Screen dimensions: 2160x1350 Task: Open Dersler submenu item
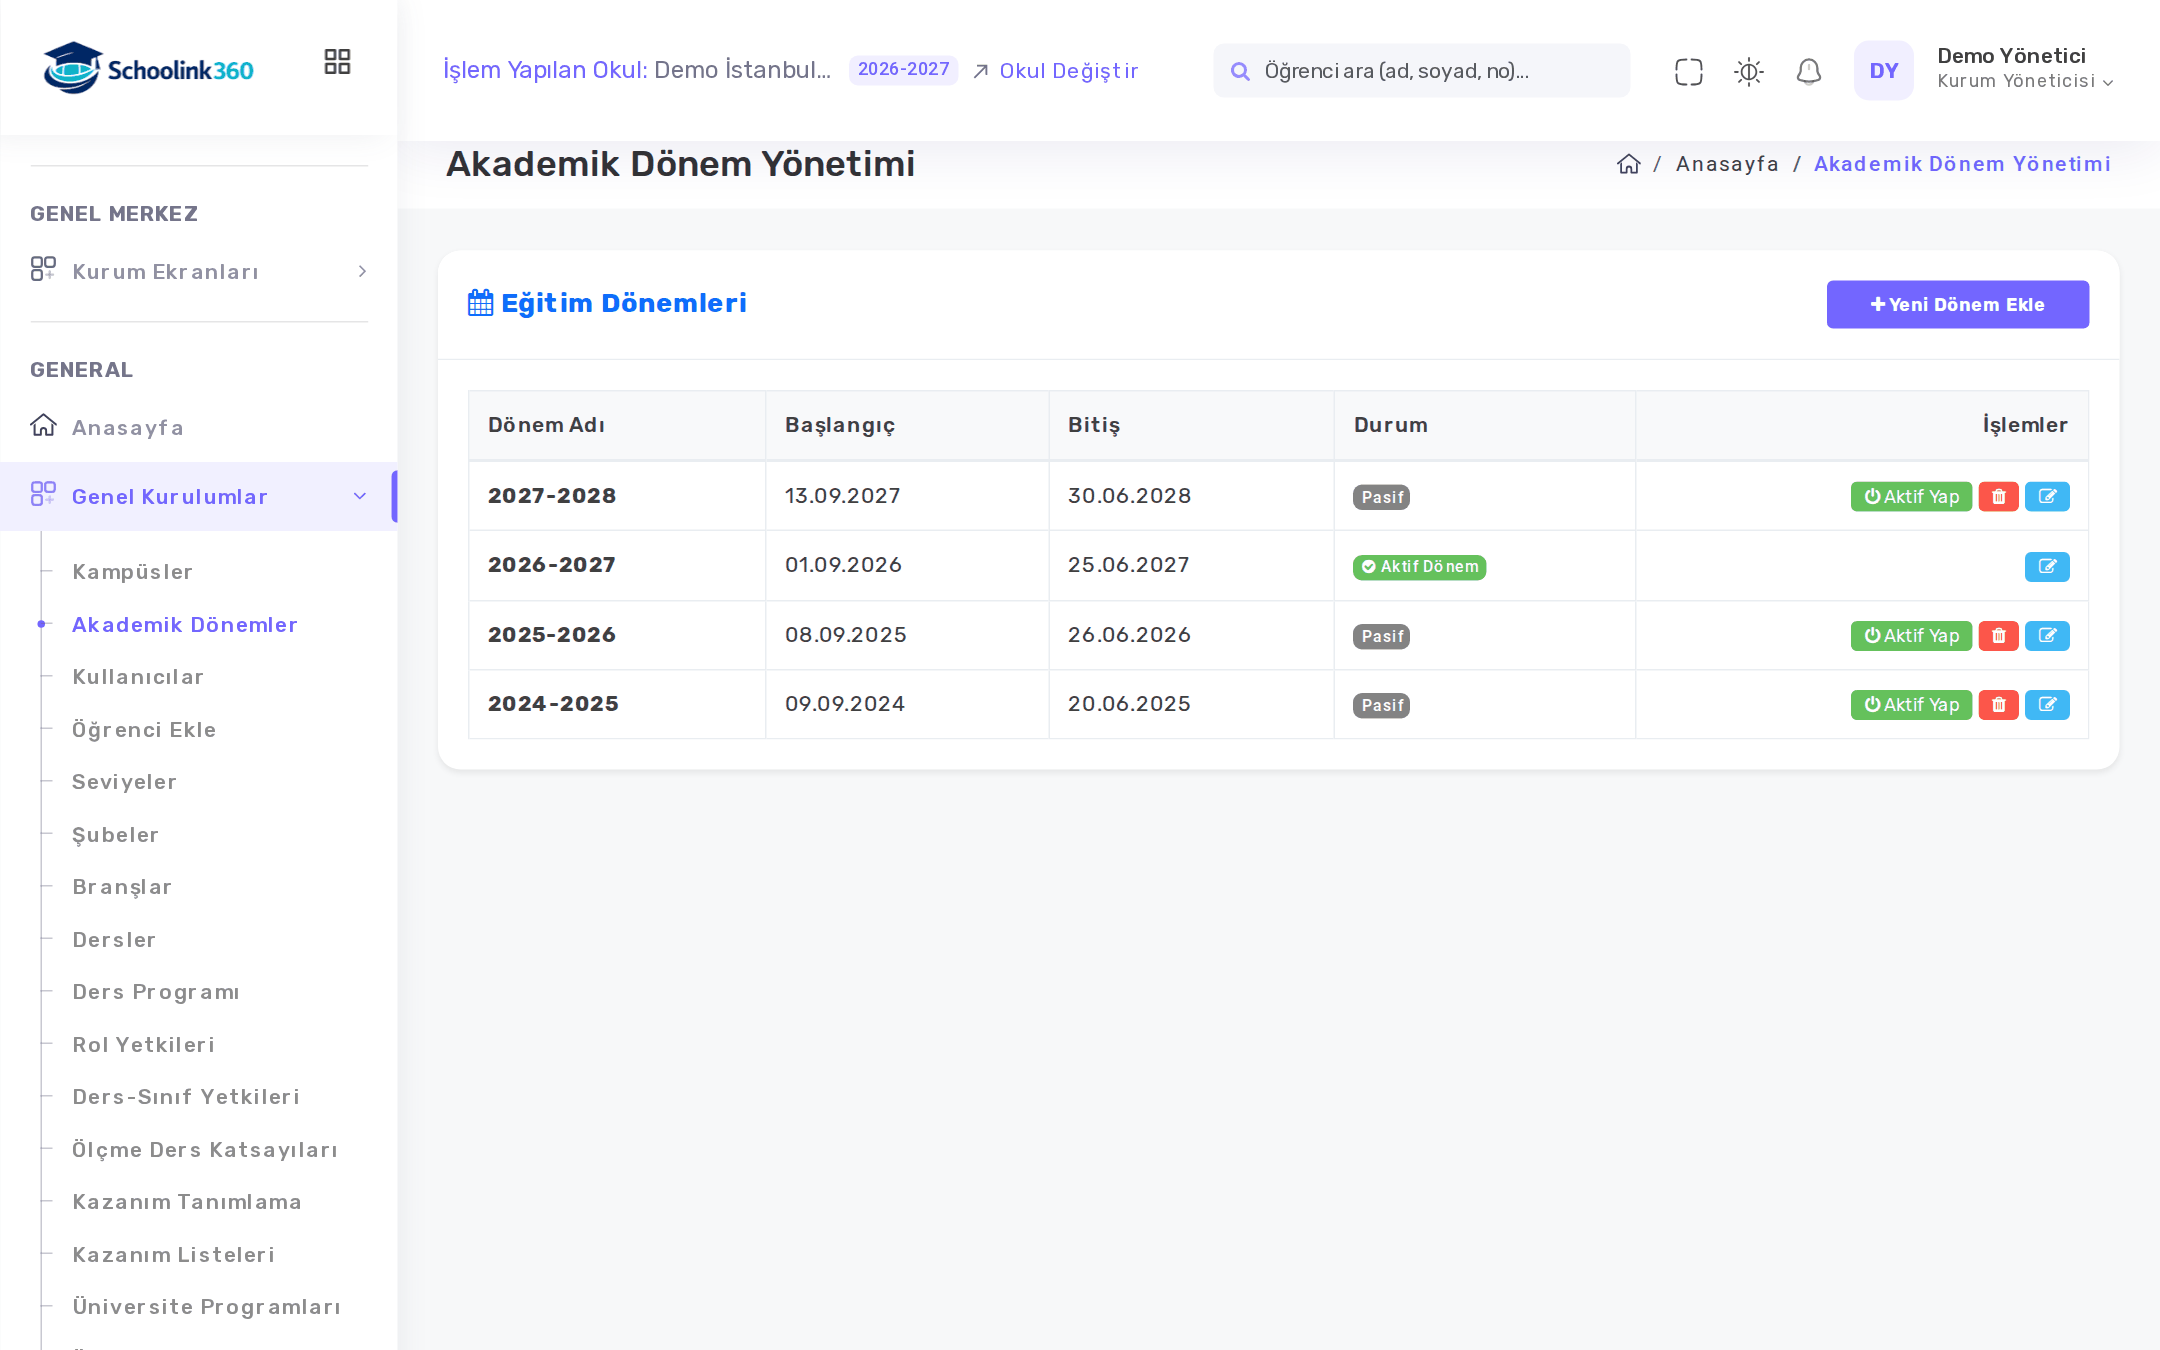(114, 940)
